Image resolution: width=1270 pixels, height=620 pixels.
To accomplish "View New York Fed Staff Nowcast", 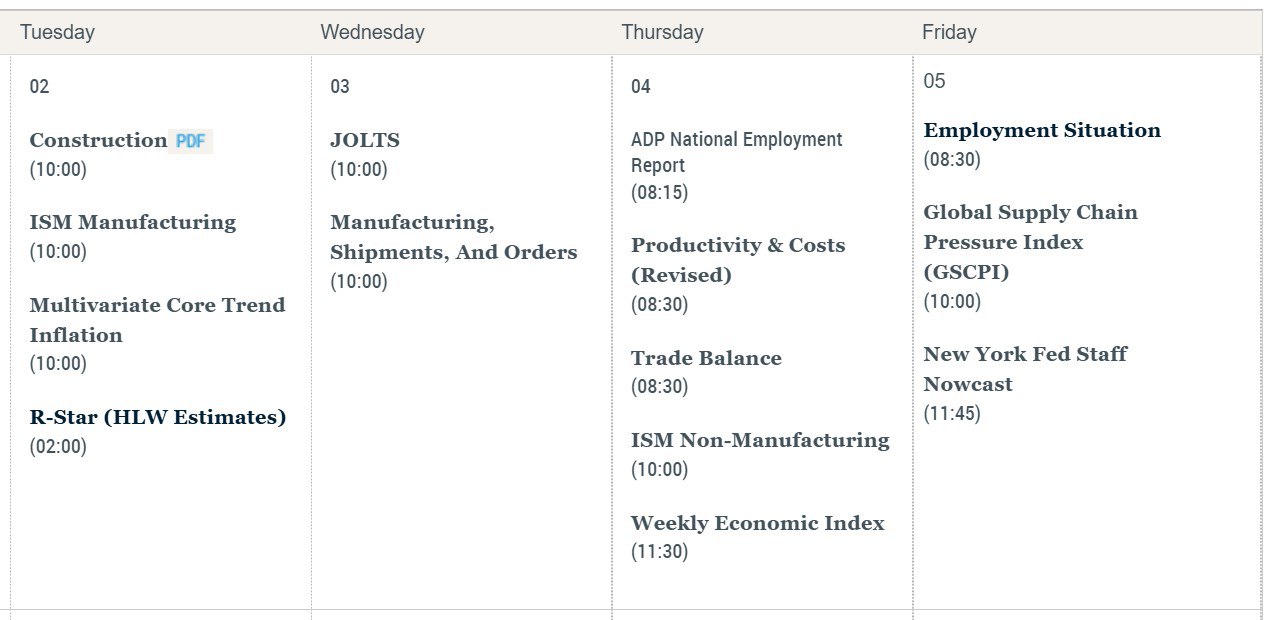I will 1025,369.
